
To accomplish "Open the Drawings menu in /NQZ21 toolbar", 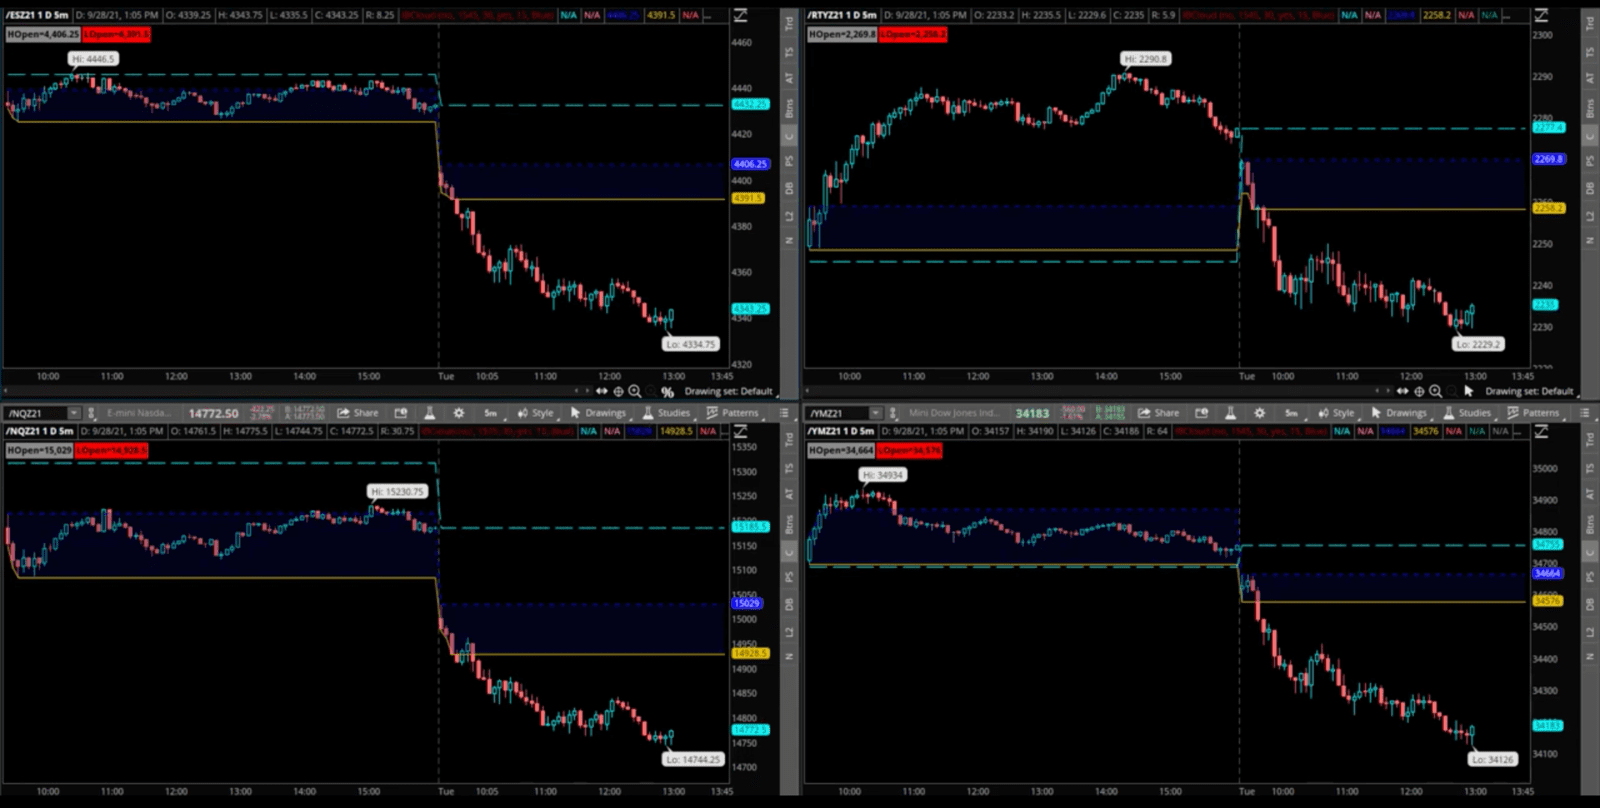I will click(598, 413).
